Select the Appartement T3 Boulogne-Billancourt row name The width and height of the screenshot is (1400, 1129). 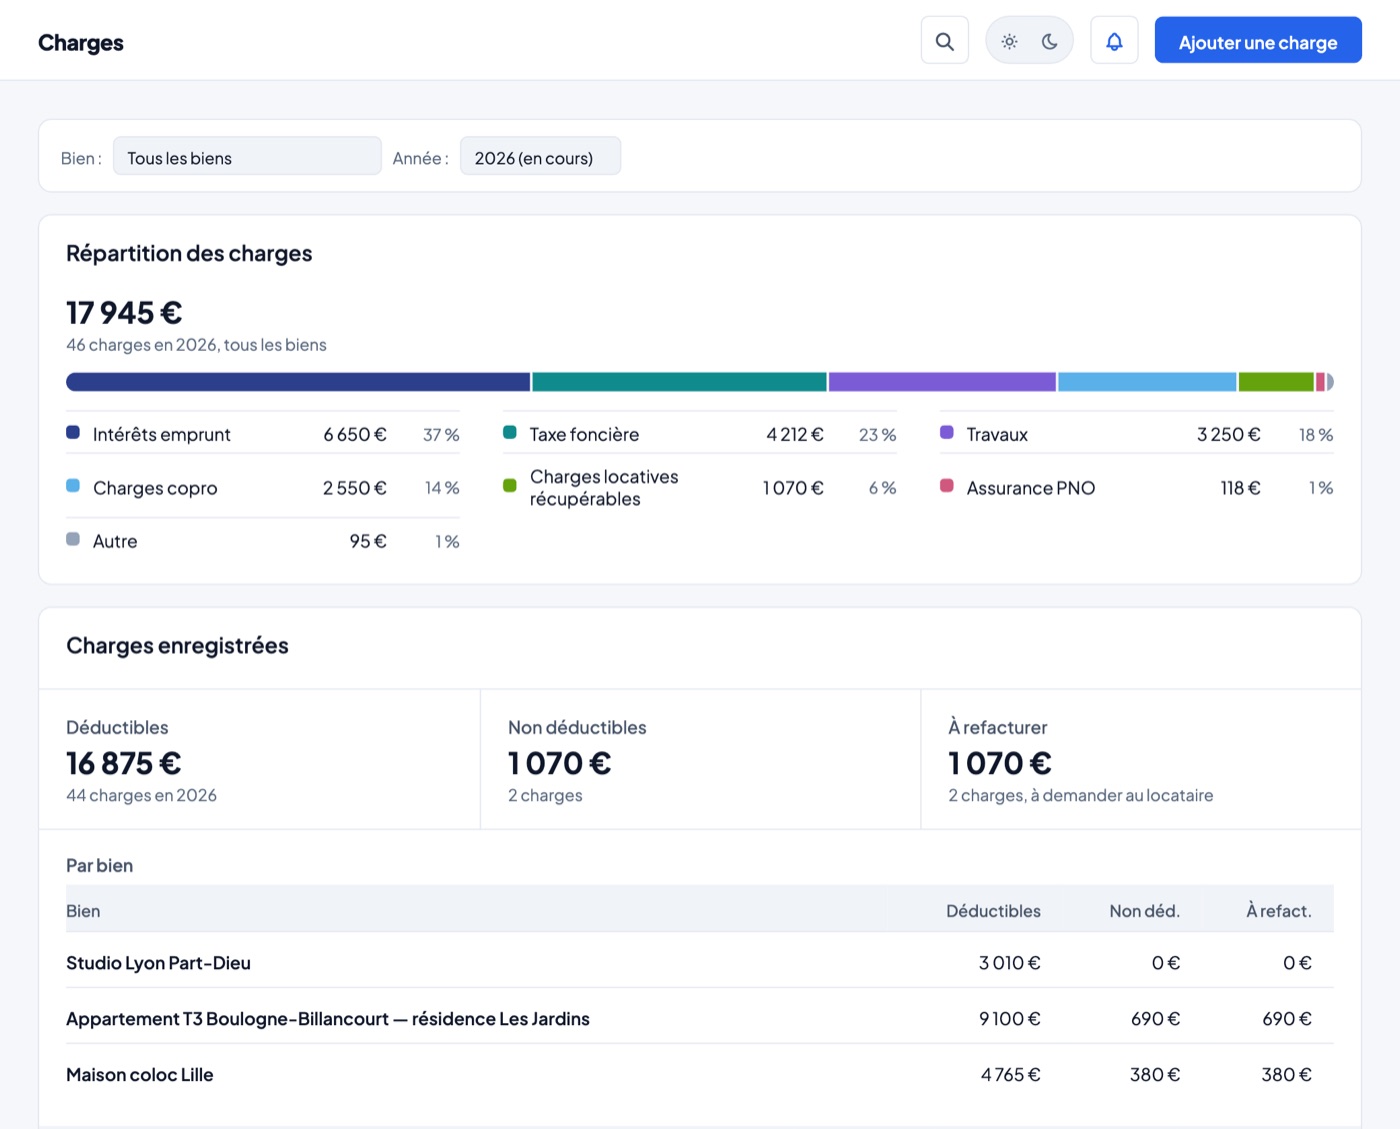tap(328, 1019)
